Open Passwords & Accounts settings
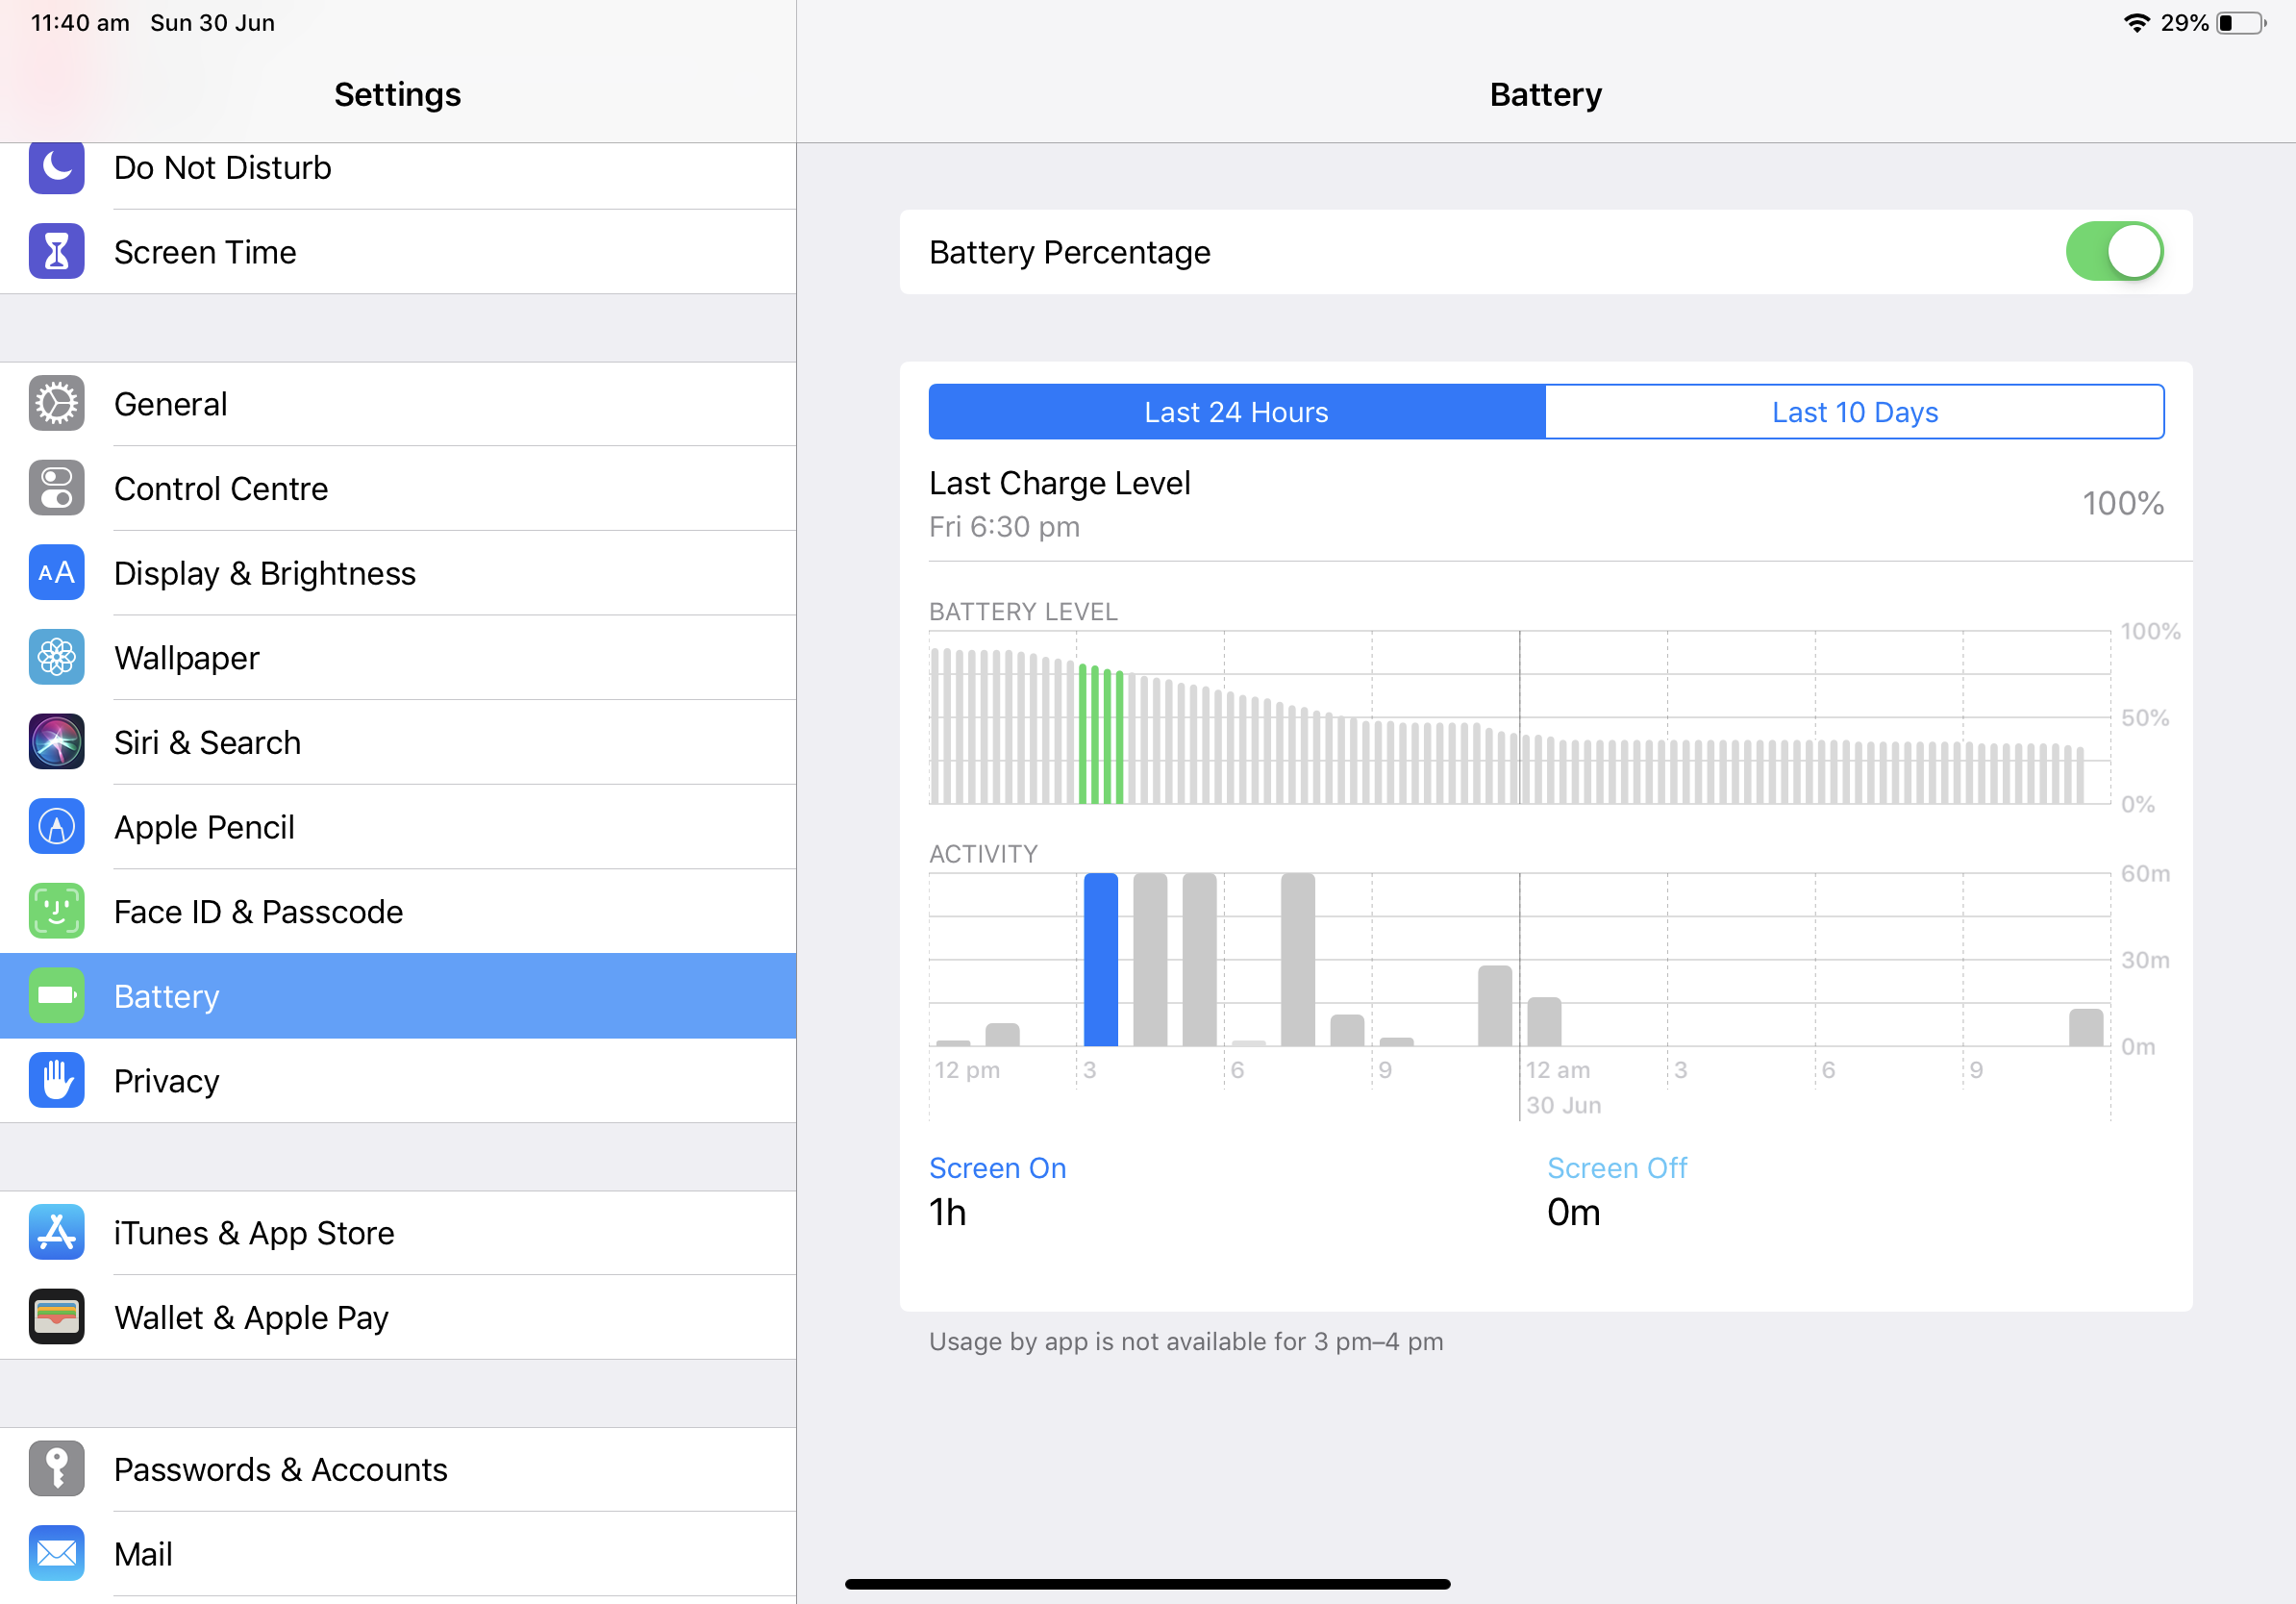This screenshot has width=2296, height=1604. click(x=398, y=1469)
